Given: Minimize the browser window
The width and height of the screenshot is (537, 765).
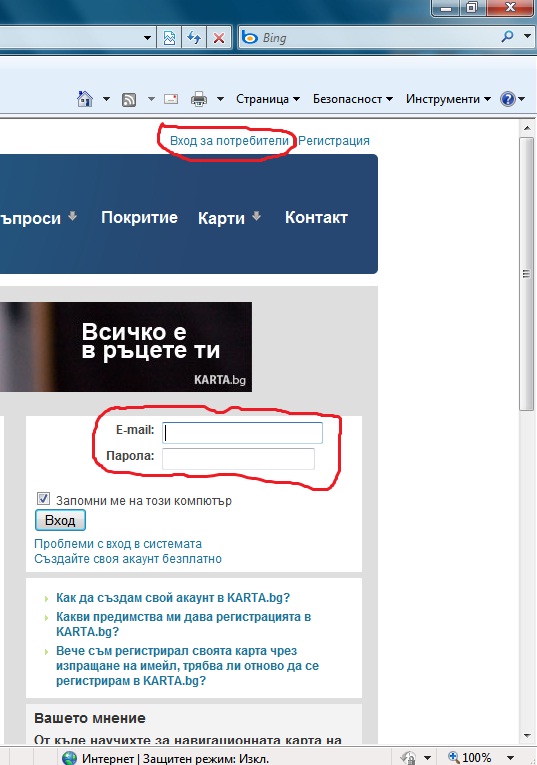Looking at the screenshot, I should [x=446, y=7].
